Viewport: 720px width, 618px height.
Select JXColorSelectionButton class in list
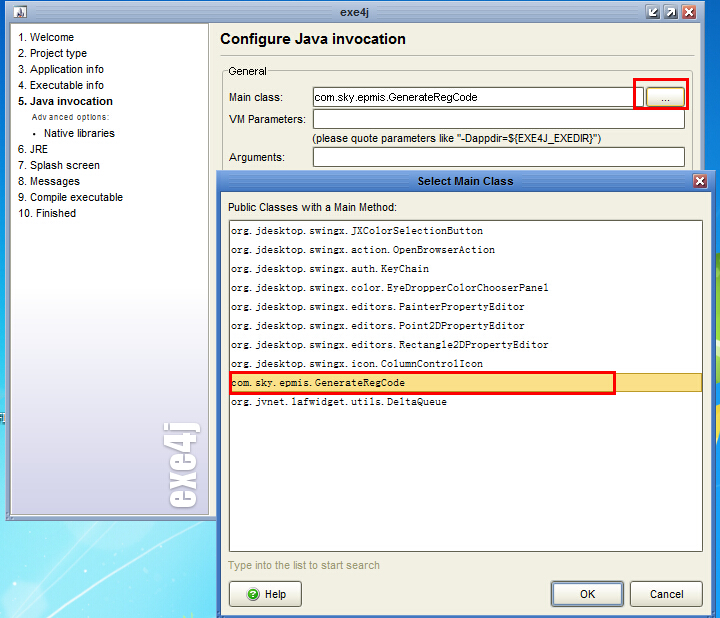pyautogui.click(x=356, y=231)
